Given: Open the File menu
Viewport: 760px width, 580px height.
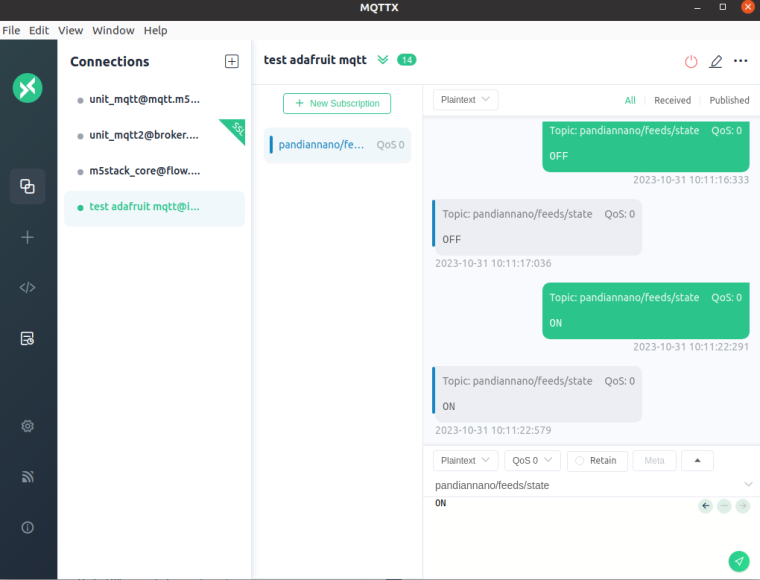Looking at the screenshot, I should point(11,31).
